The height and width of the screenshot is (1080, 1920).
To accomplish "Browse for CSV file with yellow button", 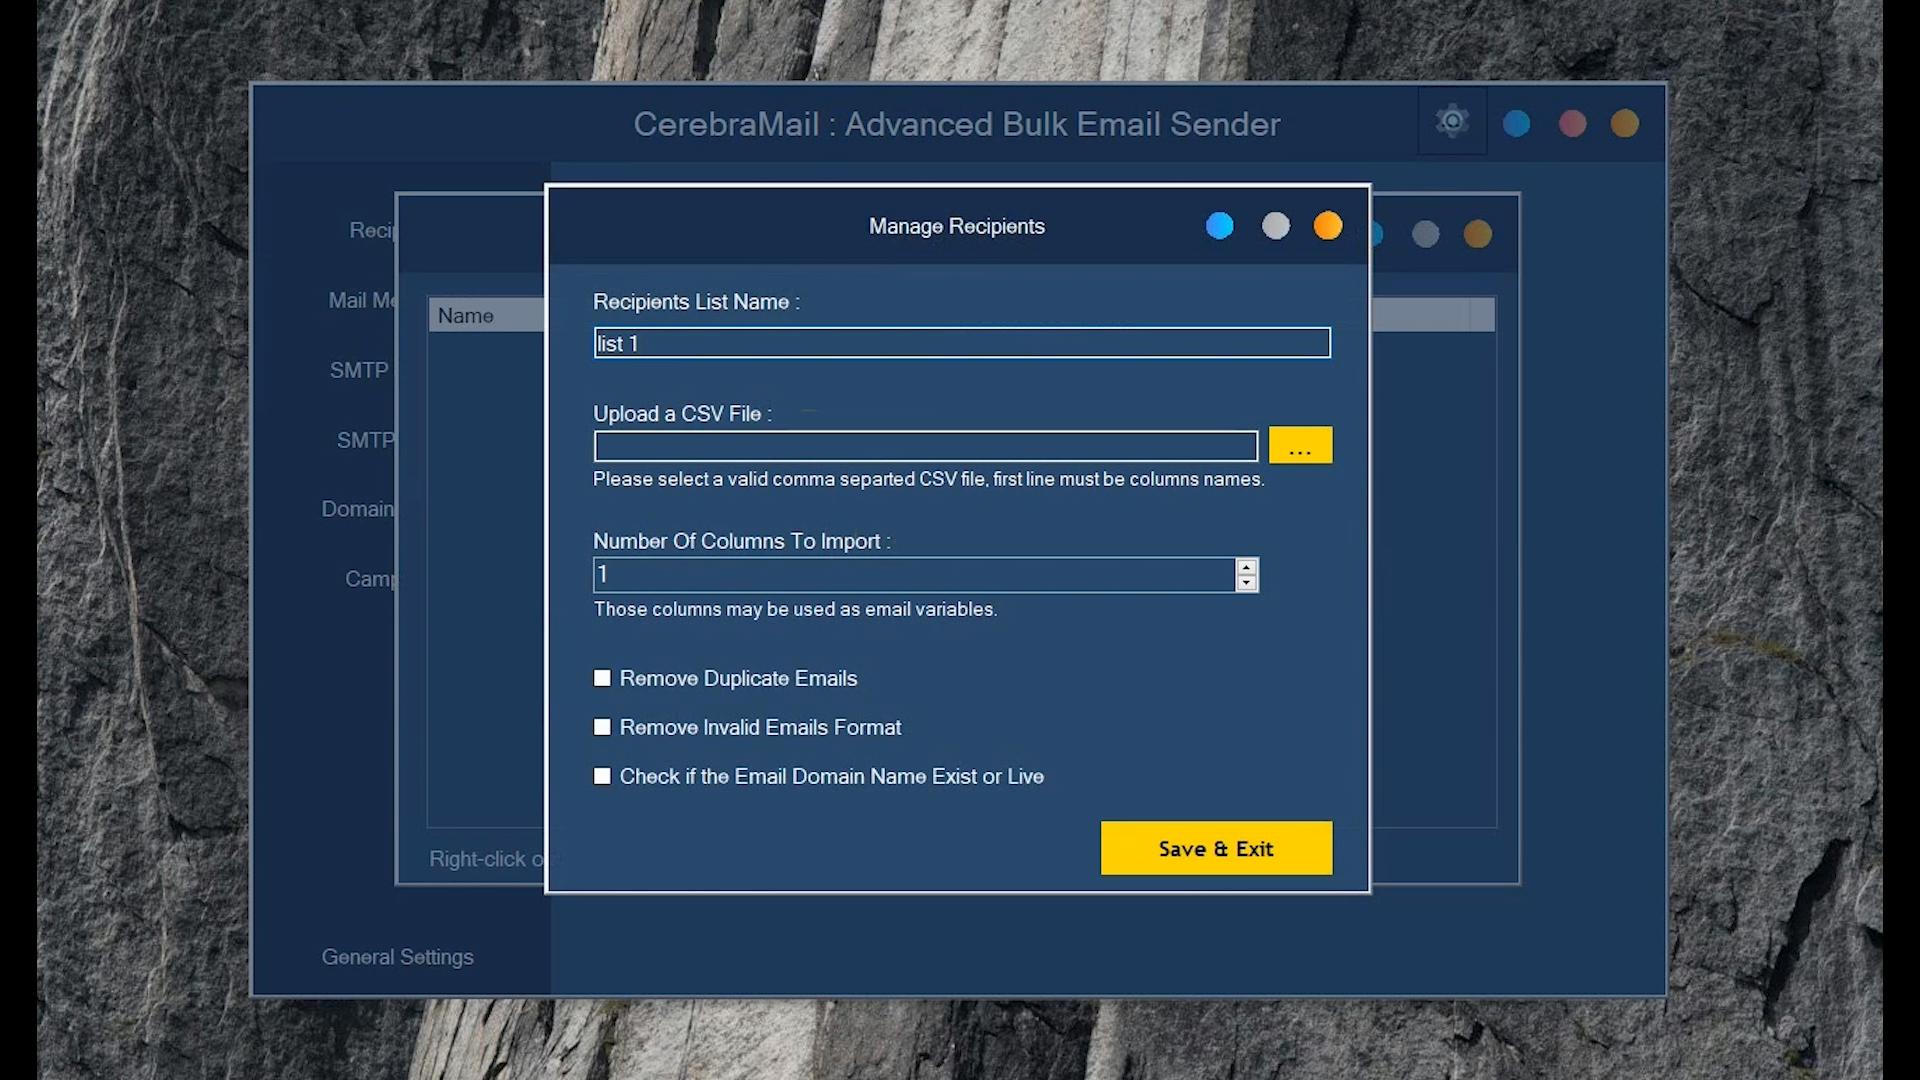I will click(1300, 445).
